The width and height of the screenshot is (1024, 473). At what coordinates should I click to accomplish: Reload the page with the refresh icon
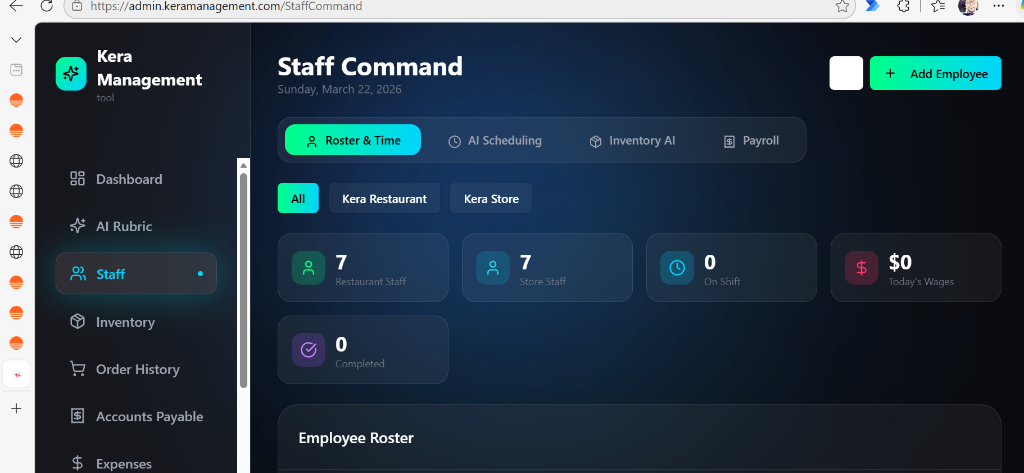[x=46, y=6]
